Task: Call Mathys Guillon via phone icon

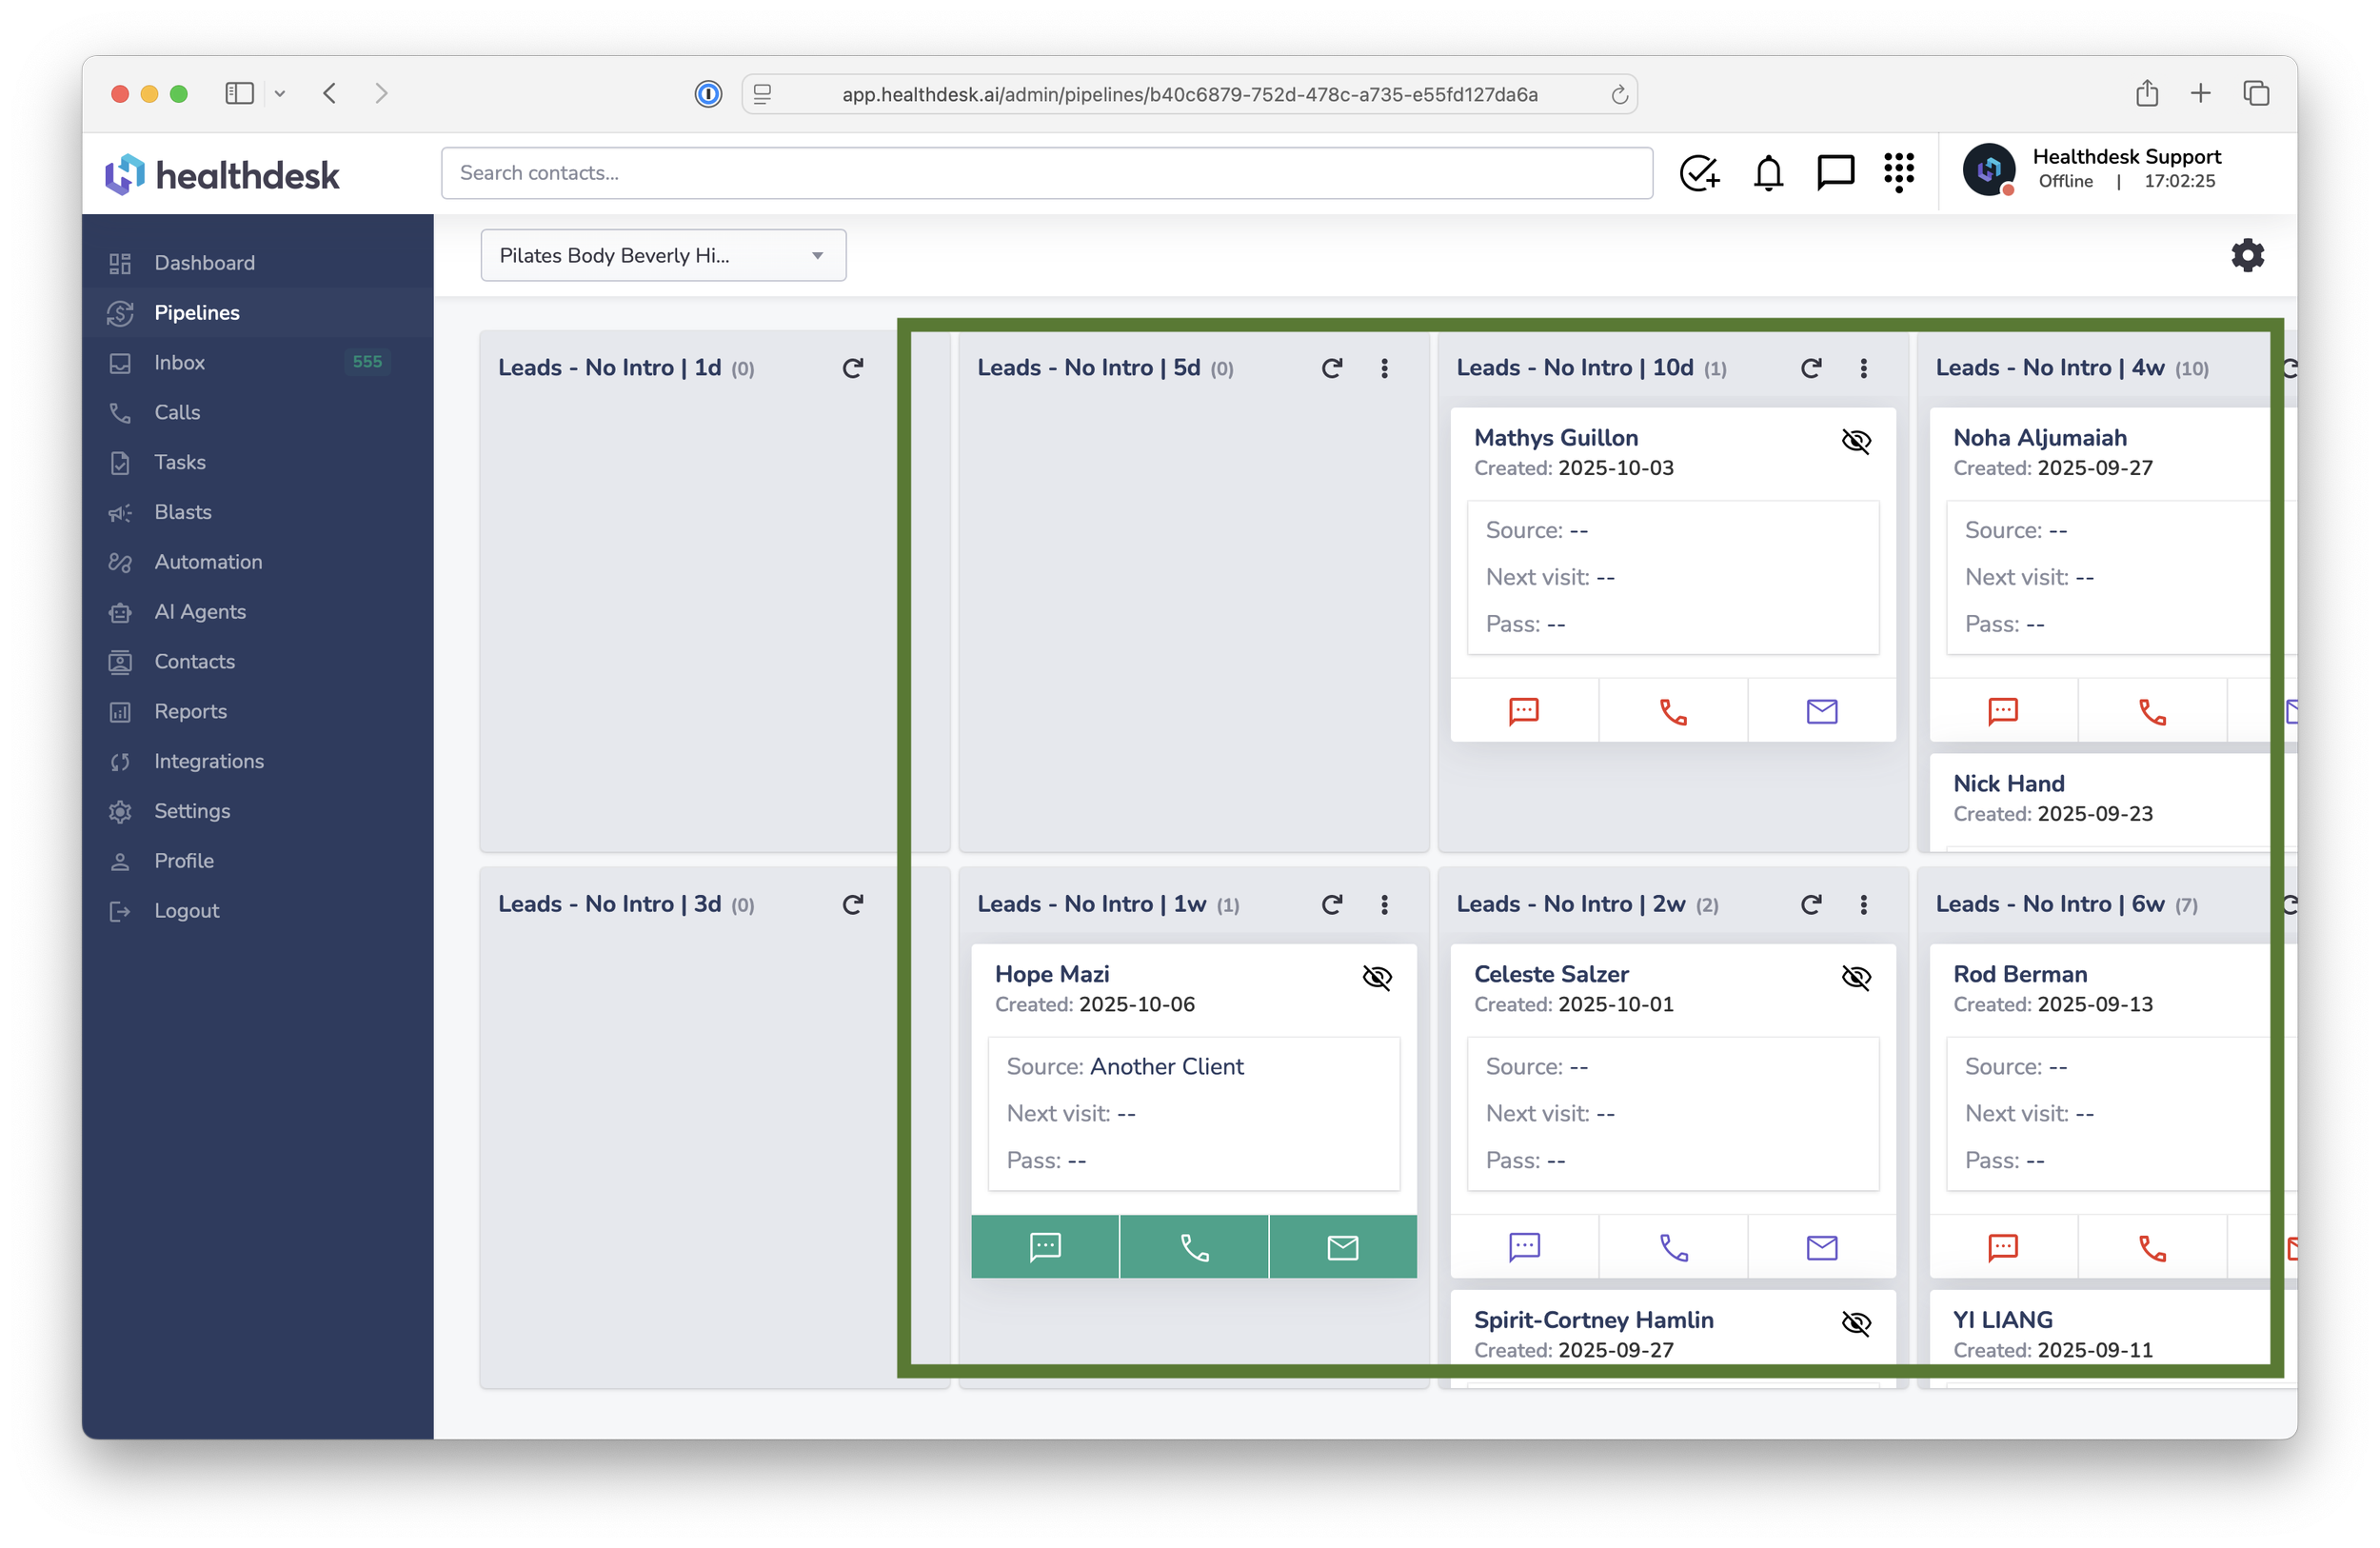Action: click(1672, 711)
